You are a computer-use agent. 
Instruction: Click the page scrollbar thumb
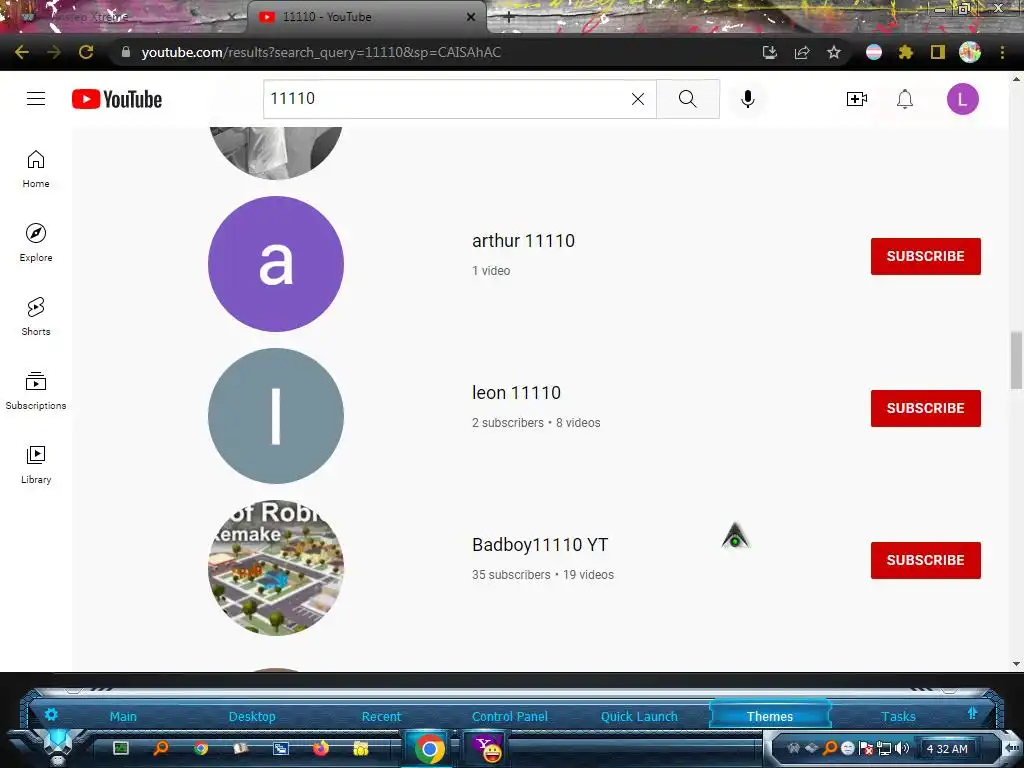pyautogui.click(x=1016, y=360)
